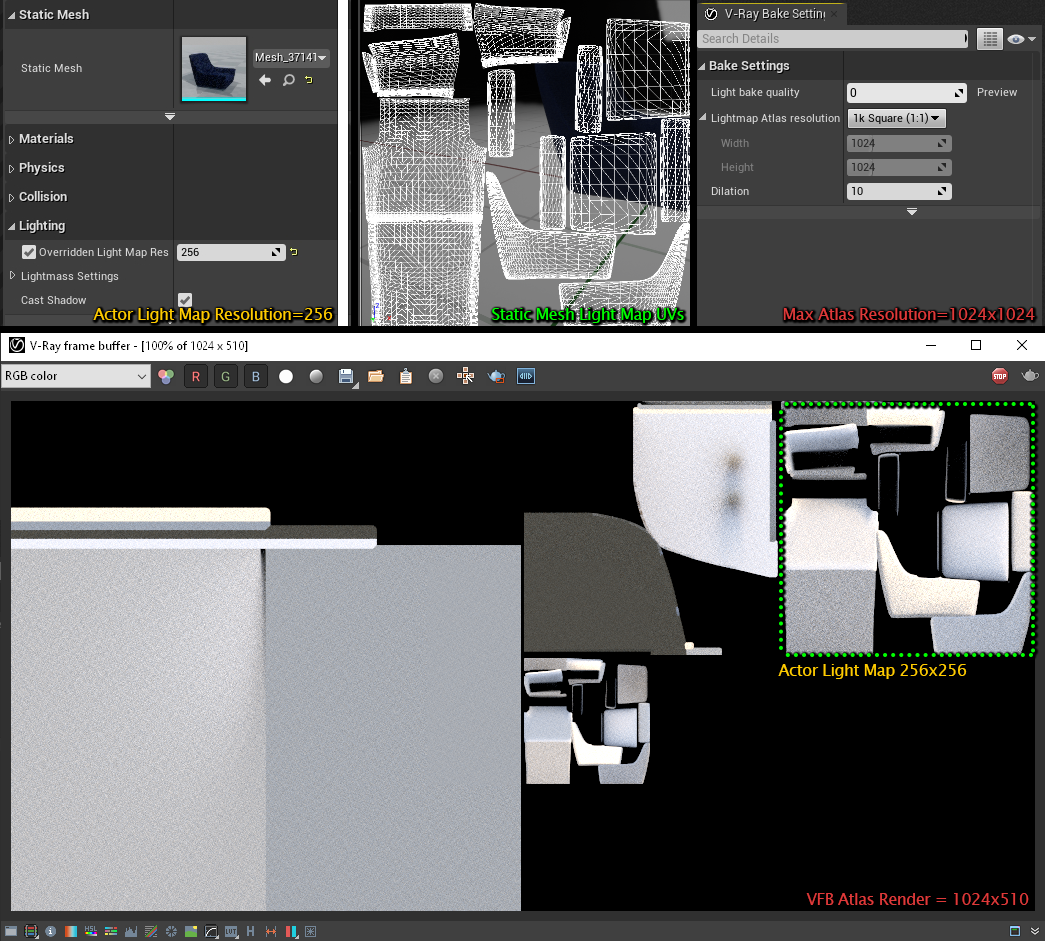The width and height of the screenshot is (1045, 941).
Task: Toggle sRGB display curve icon
Action: pyautogui.click(x=211, y=931)
